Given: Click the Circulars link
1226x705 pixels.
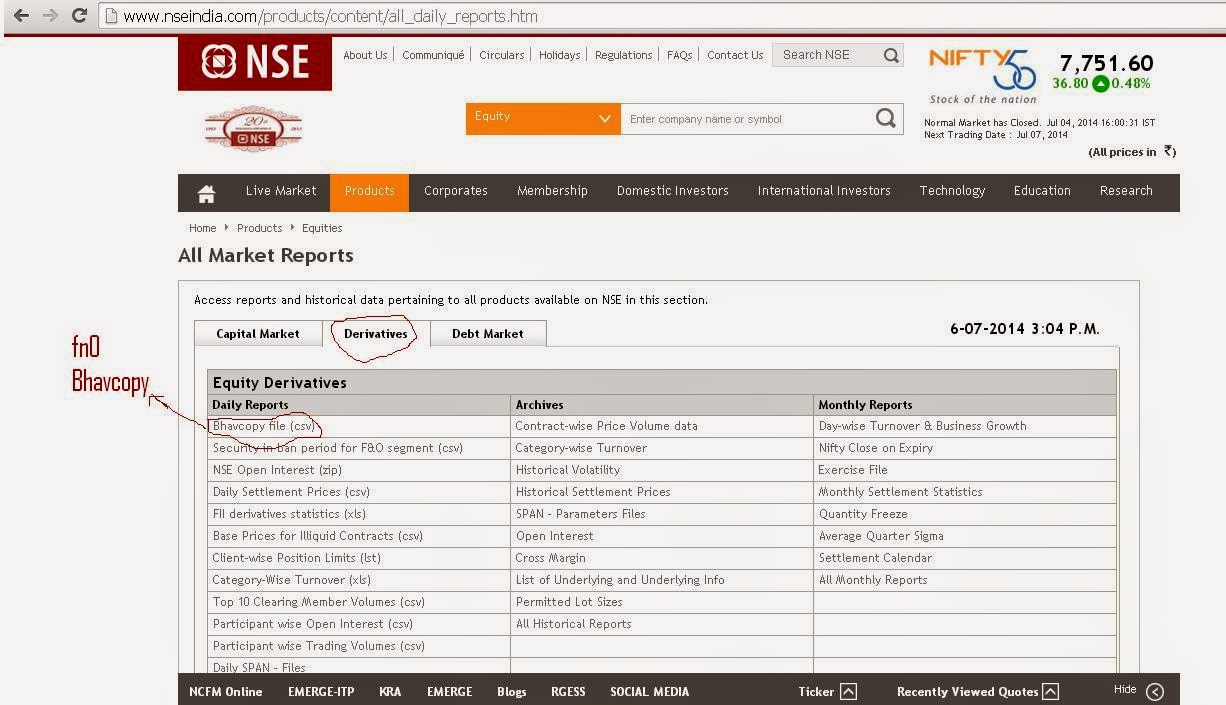Looking at the screenshot, I should tap(502, 55).
